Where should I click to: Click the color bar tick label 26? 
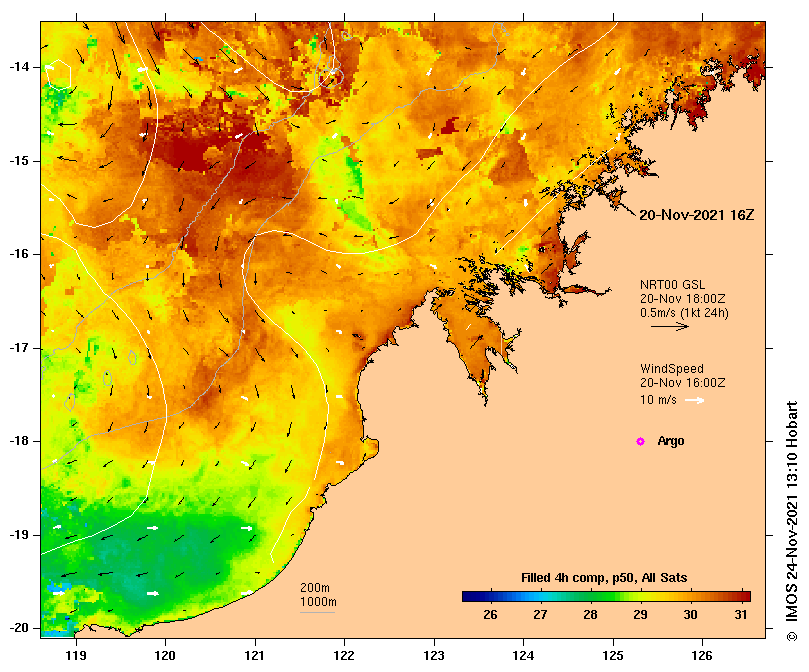tap(490, 615)
